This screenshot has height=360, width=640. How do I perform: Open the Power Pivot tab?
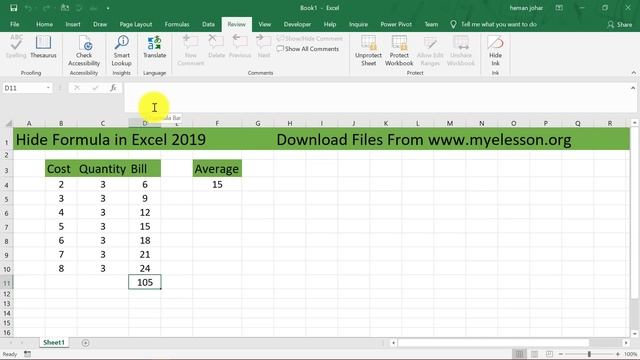(396, 24)
